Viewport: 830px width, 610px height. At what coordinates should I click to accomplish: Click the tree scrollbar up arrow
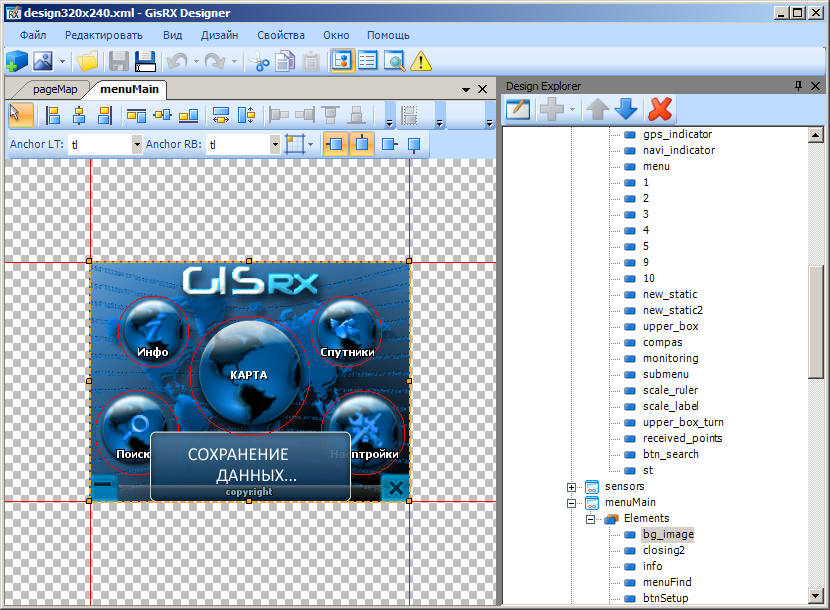point(816,134)
